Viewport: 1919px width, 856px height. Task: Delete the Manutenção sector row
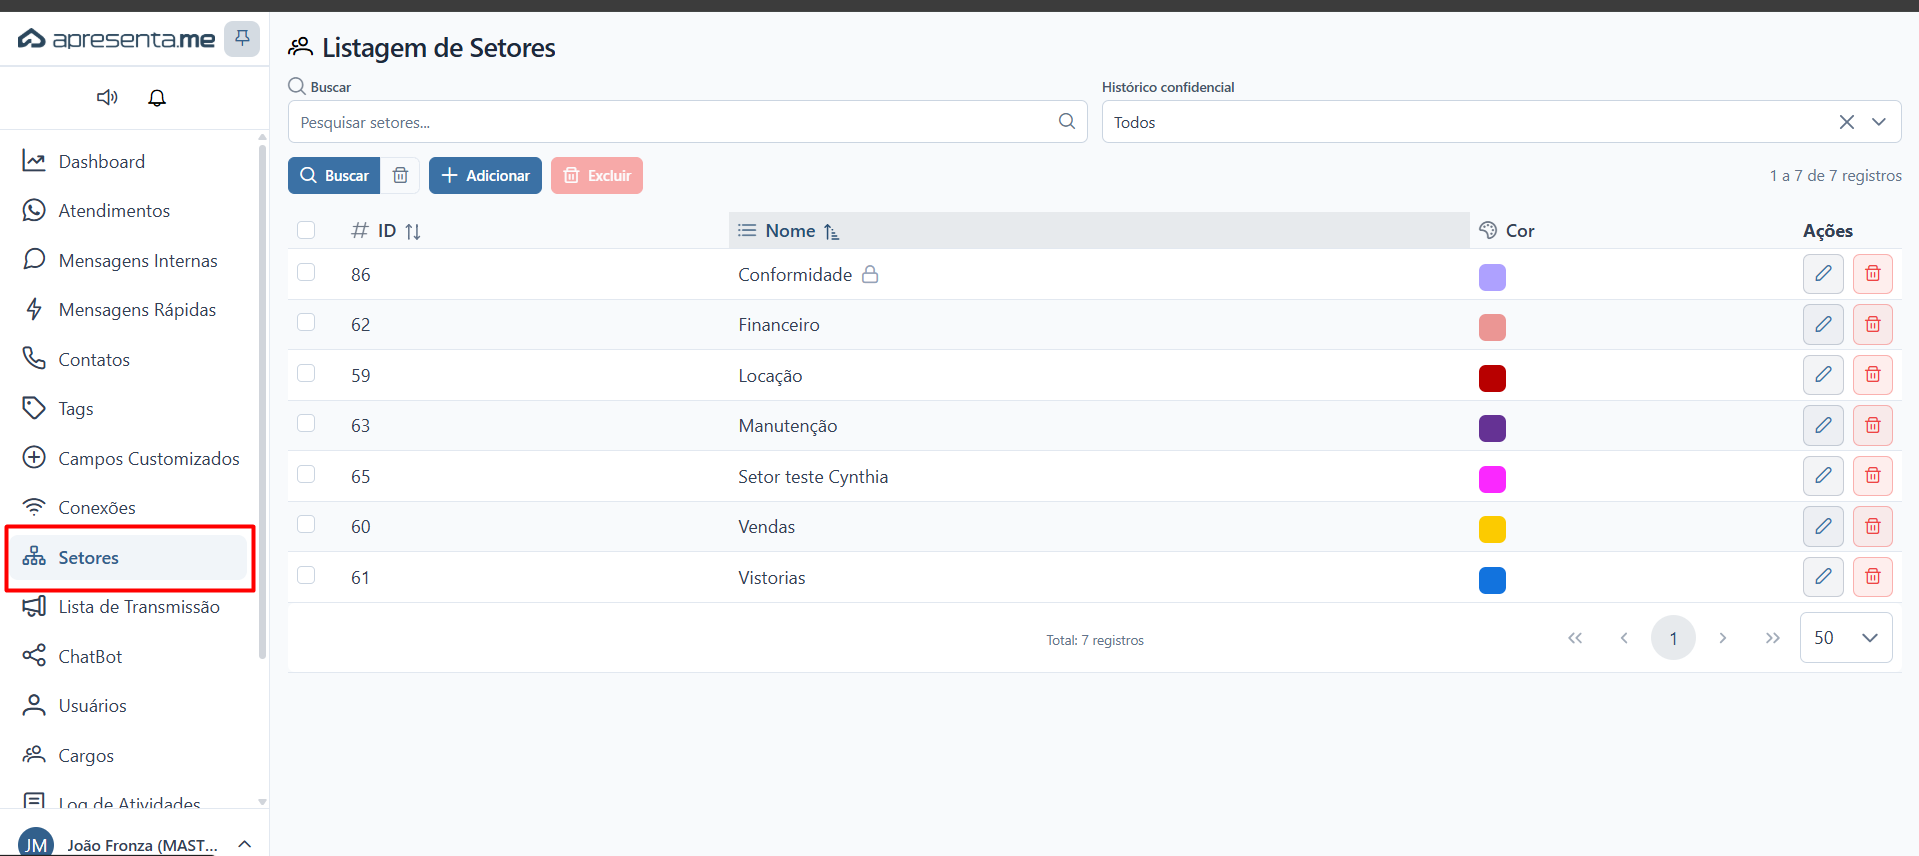(1873, 425)
